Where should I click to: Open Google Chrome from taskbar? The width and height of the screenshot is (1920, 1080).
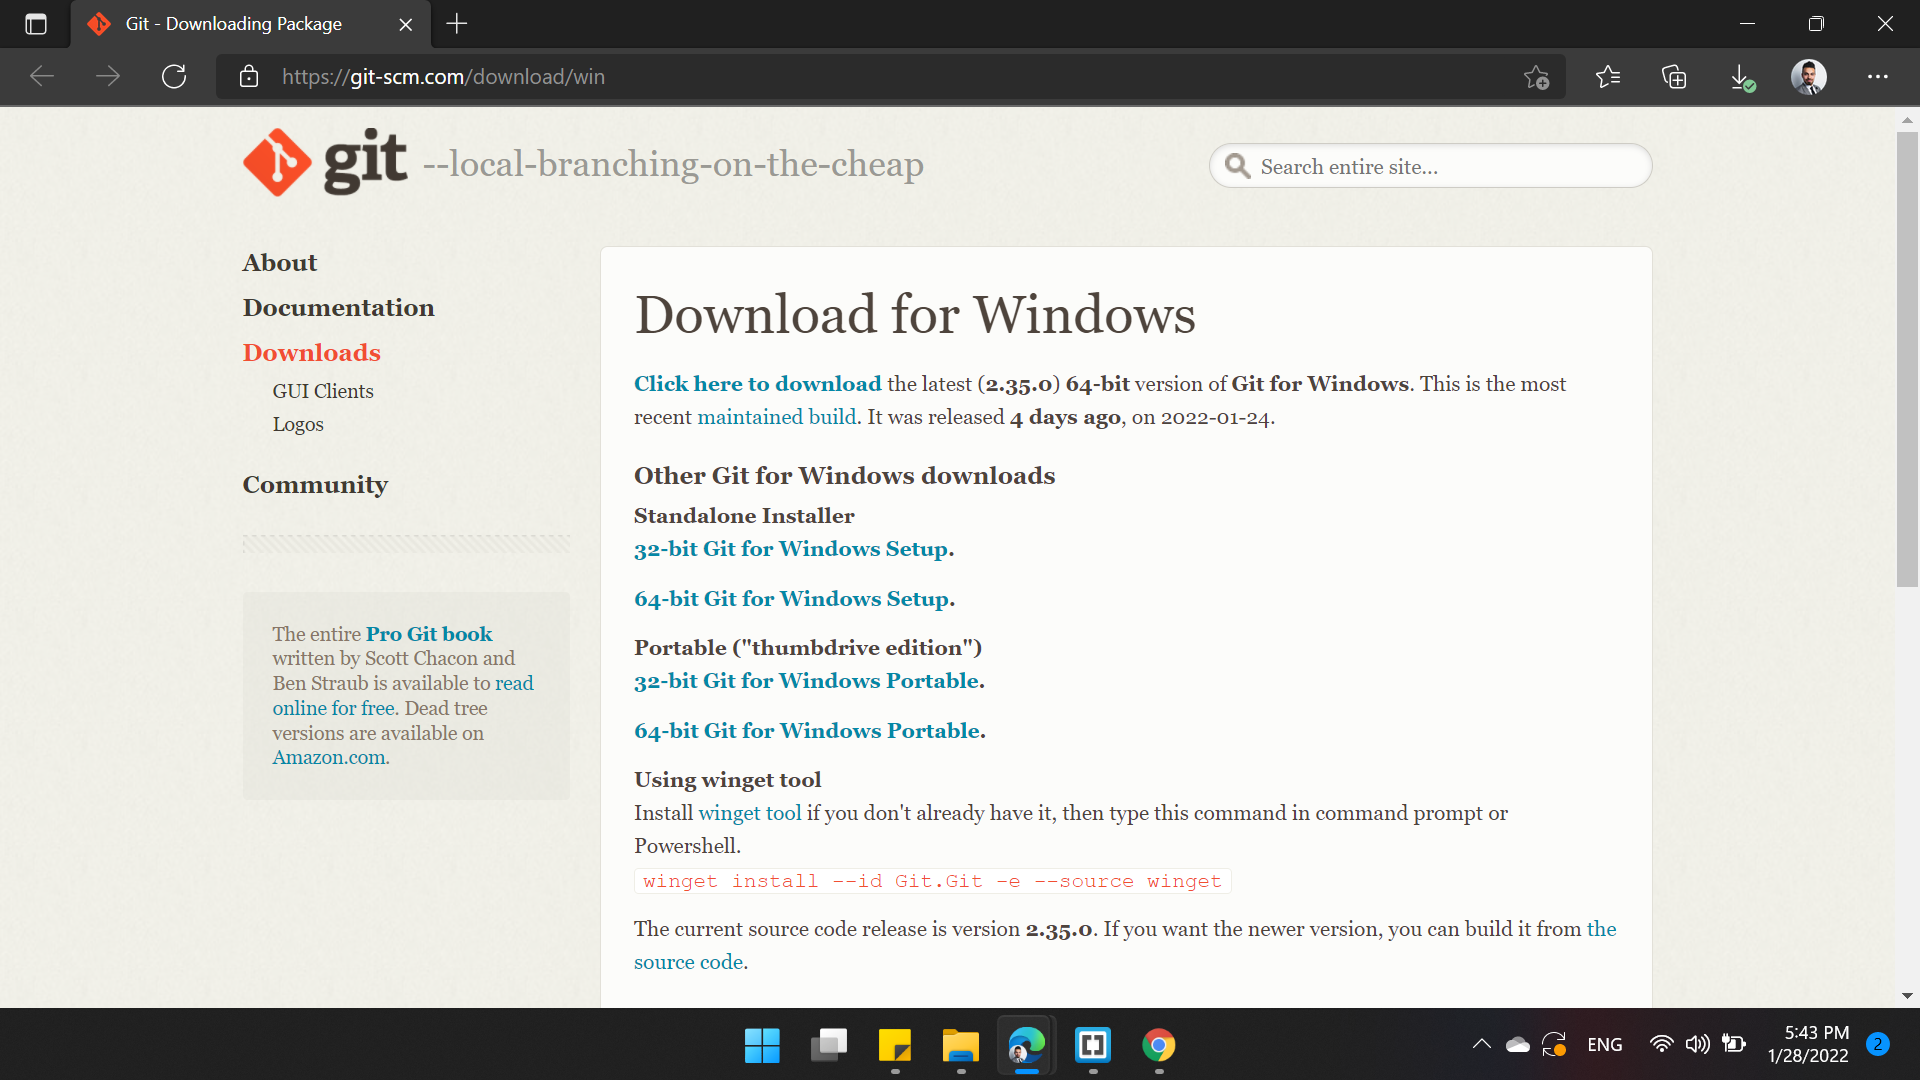[x=1159, y=1046]
